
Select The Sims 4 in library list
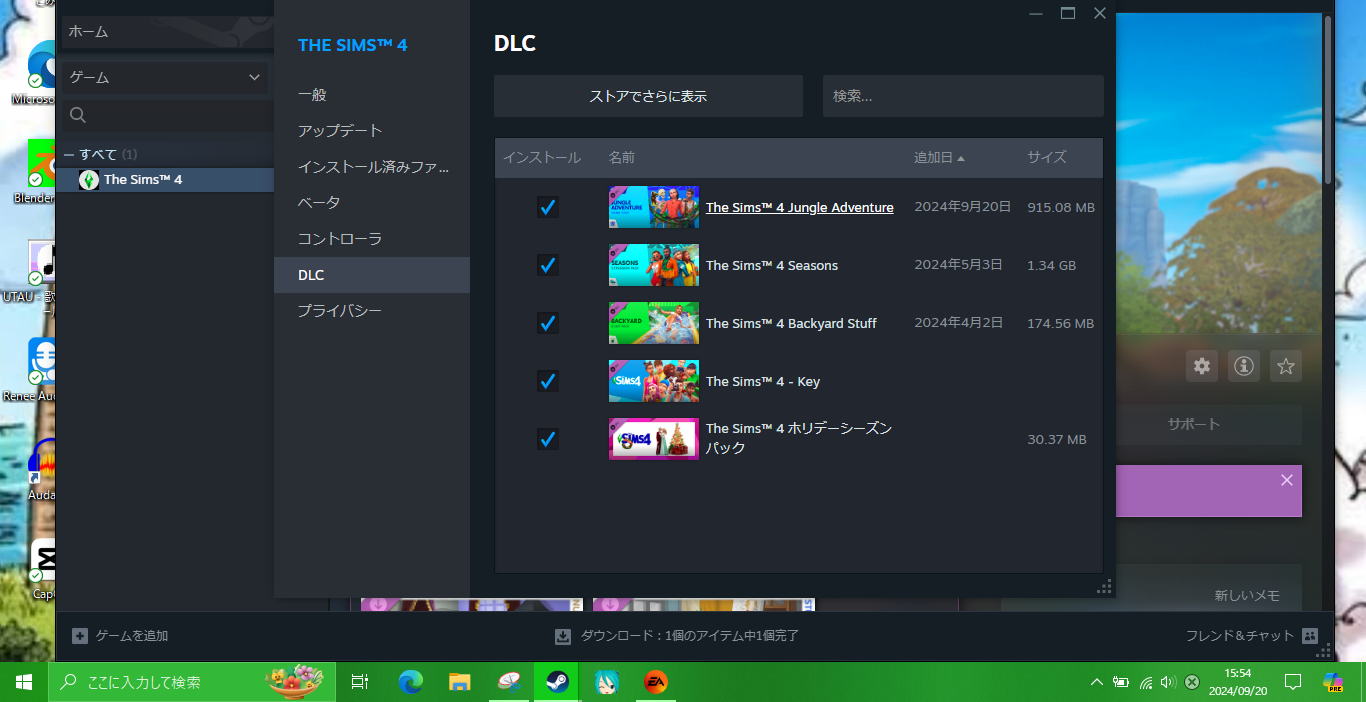pyautogui.click(x=165, y=180)
